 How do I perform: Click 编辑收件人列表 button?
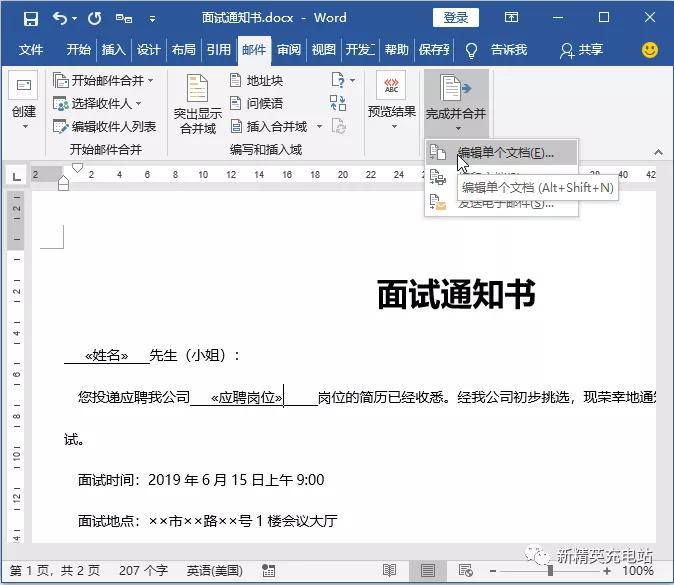click(104, 126)
